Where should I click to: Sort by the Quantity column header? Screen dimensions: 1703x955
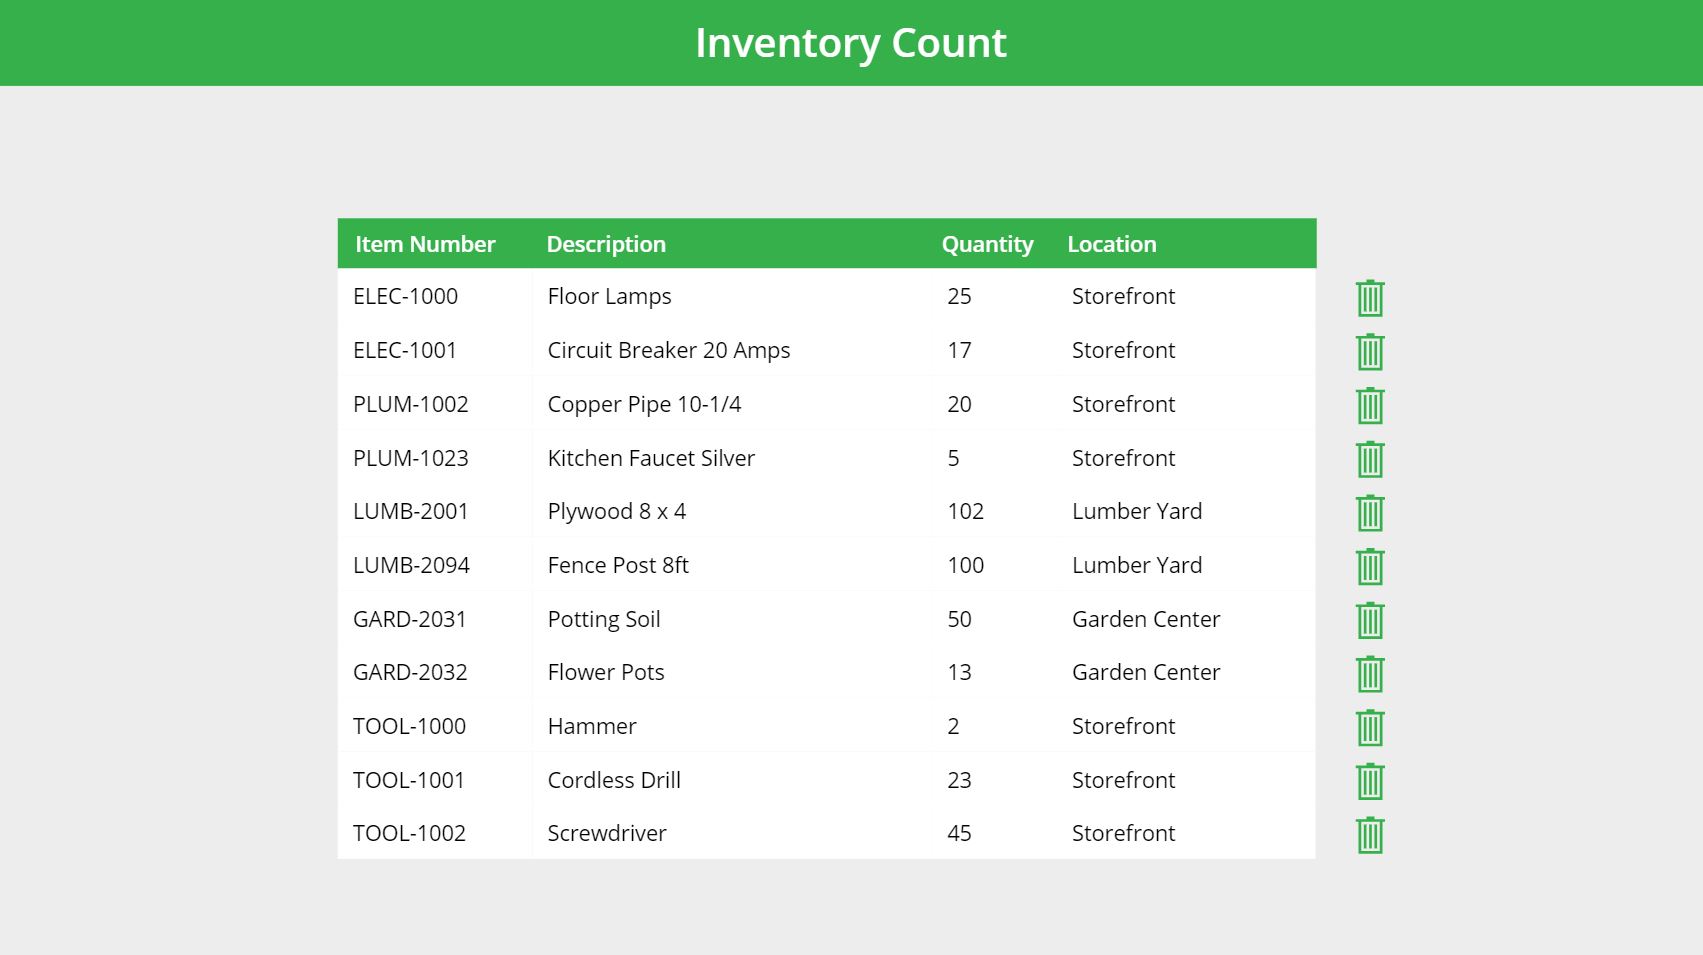tap(987, 244)
